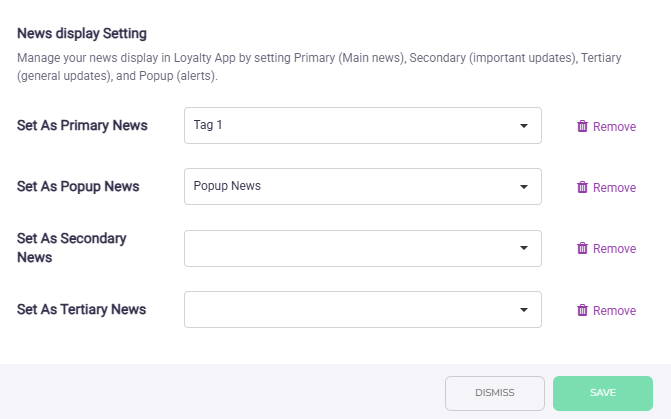Viewport: 671px width, 419px height.
Task: Click trash icon beside Popup News
Action: [582, 187]
